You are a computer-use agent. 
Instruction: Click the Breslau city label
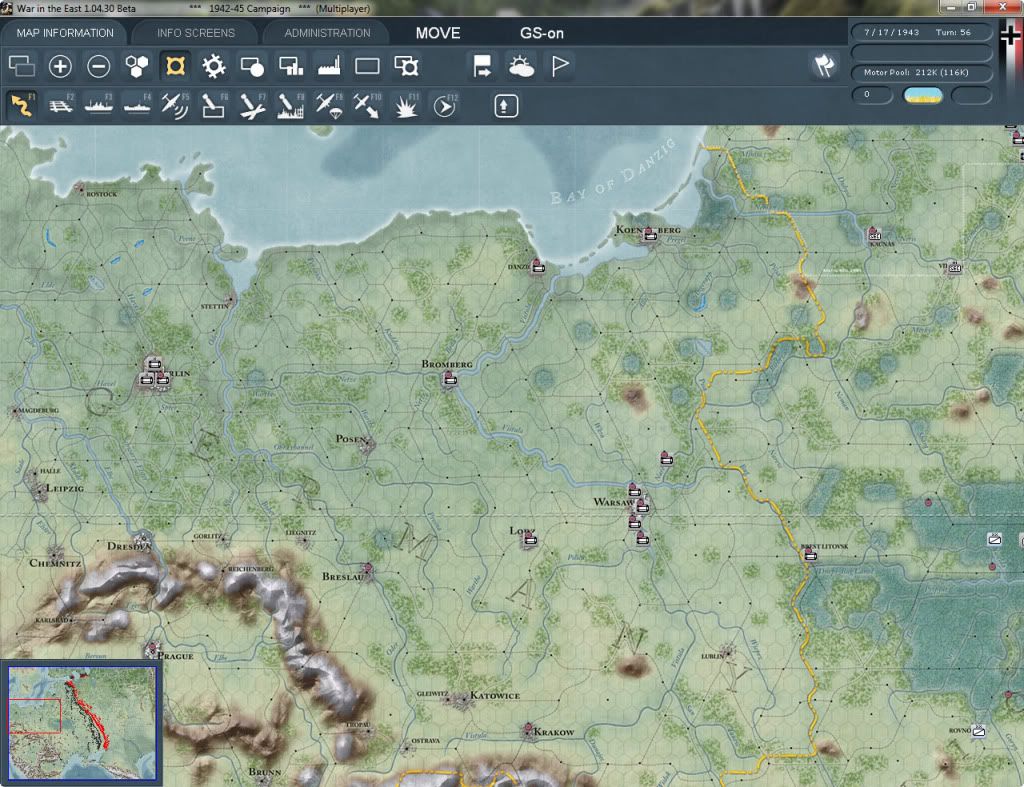(x=342, y=577)
